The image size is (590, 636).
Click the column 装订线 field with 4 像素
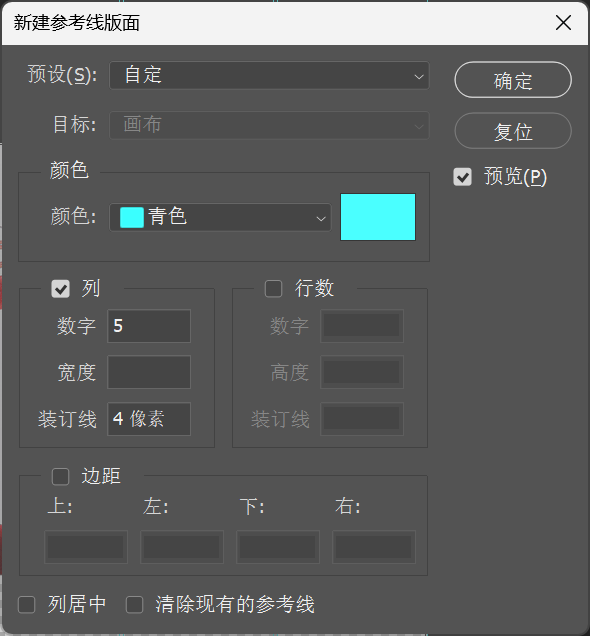(149, 419)
